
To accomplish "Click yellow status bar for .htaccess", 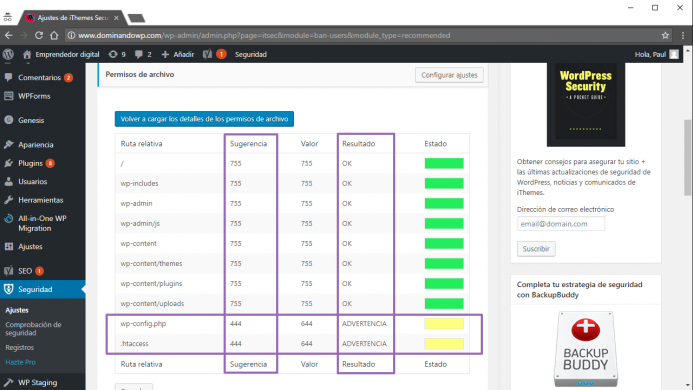I will (x=444, y=344).
